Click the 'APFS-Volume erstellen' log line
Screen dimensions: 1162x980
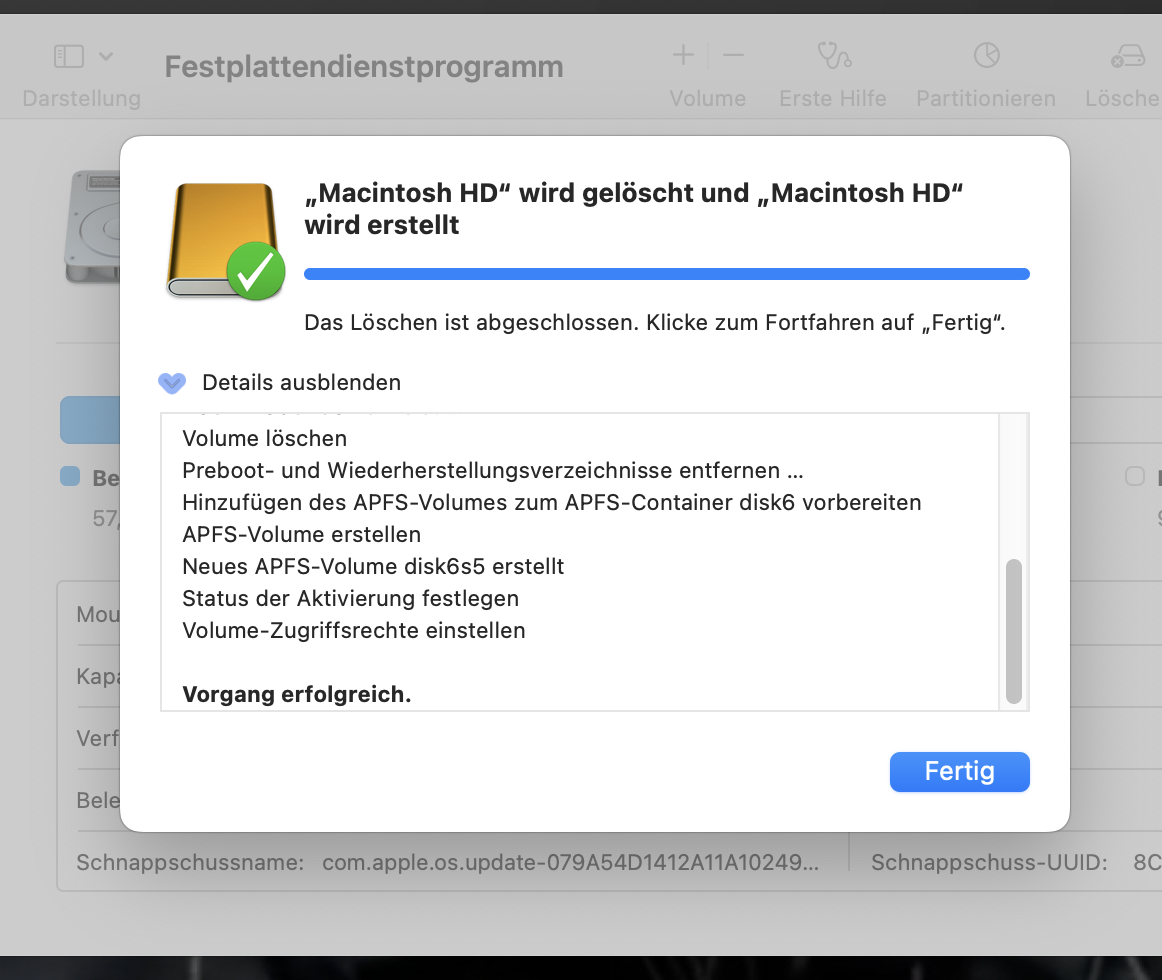click(302, 534)
